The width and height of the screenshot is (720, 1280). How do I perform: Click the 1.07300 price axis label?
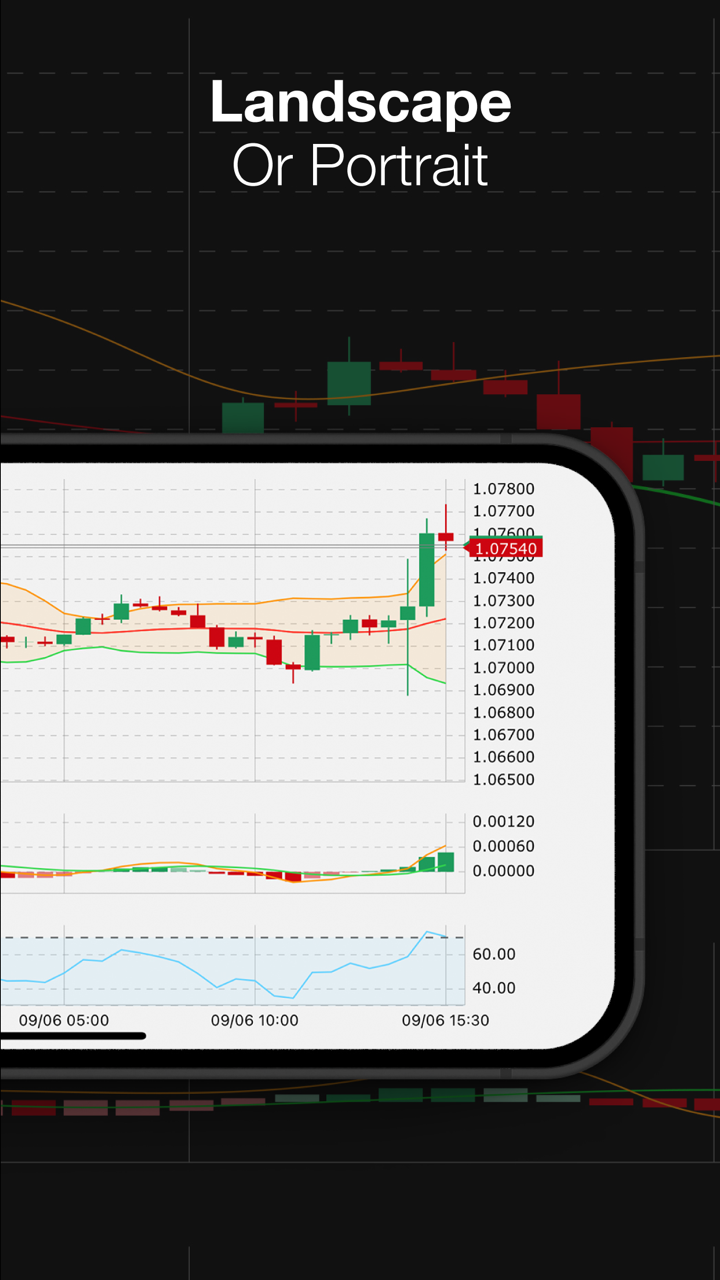coord(504,601)
